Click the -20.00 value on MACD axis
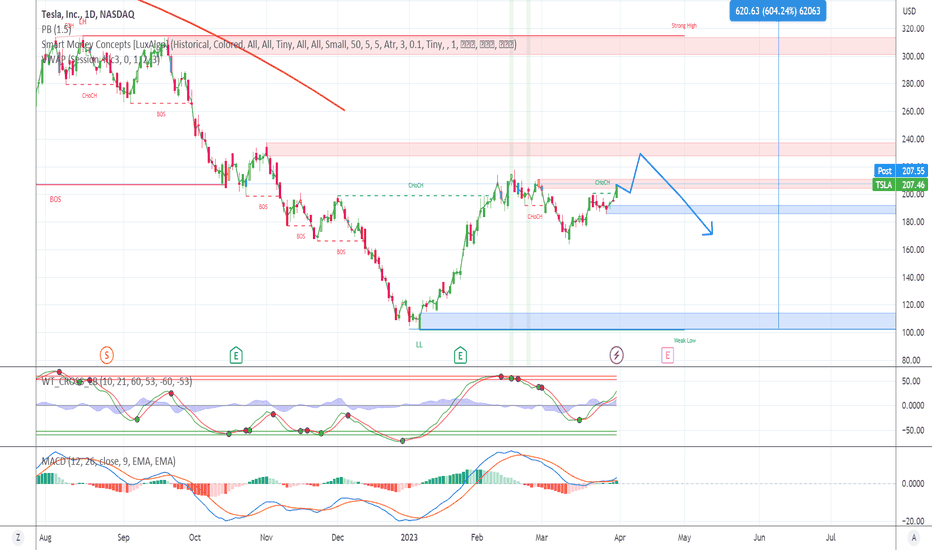Viewport: 932px width, 550px height. coord(913,521)
